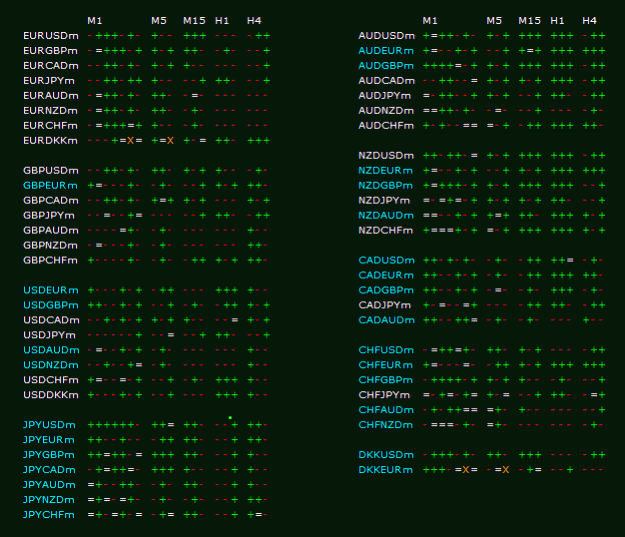The height and width of the screenshot is (537, 625).
Task: Click CHFGBPm symbol label
Action: [385, 380]
